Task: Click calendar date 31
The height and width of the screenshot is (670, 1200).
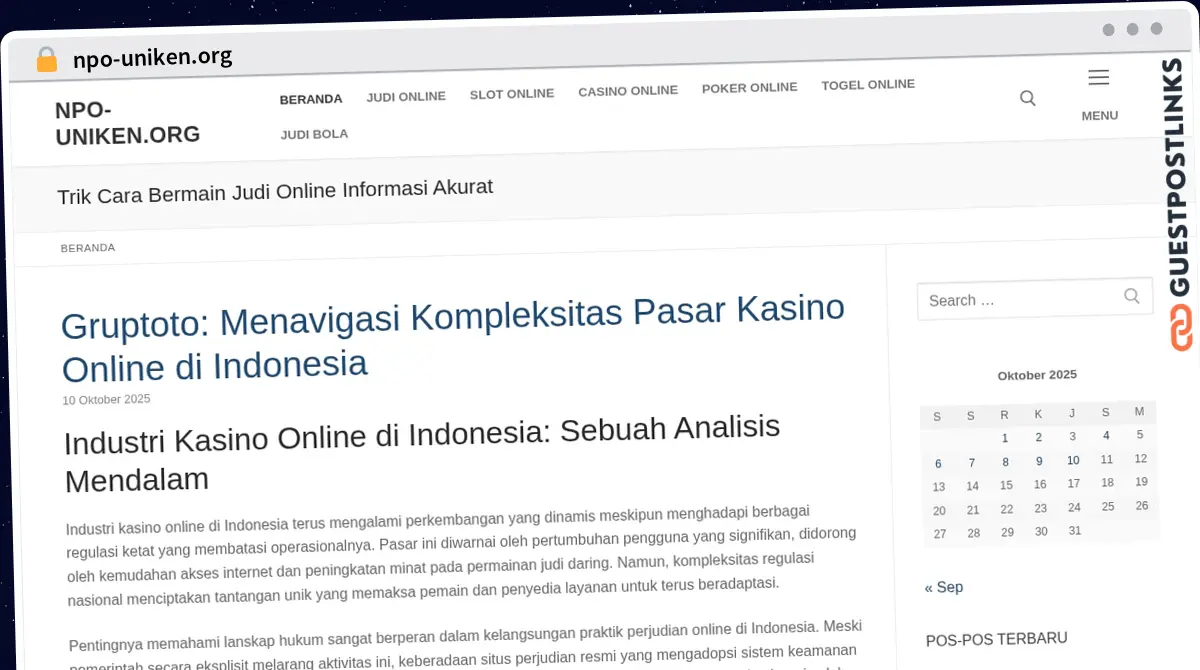Action: click(x=1075, y=531)
